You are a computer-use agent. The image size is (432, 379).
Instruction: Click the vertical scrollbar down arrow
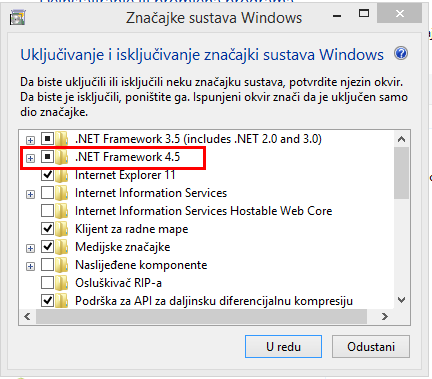(402, 300)
